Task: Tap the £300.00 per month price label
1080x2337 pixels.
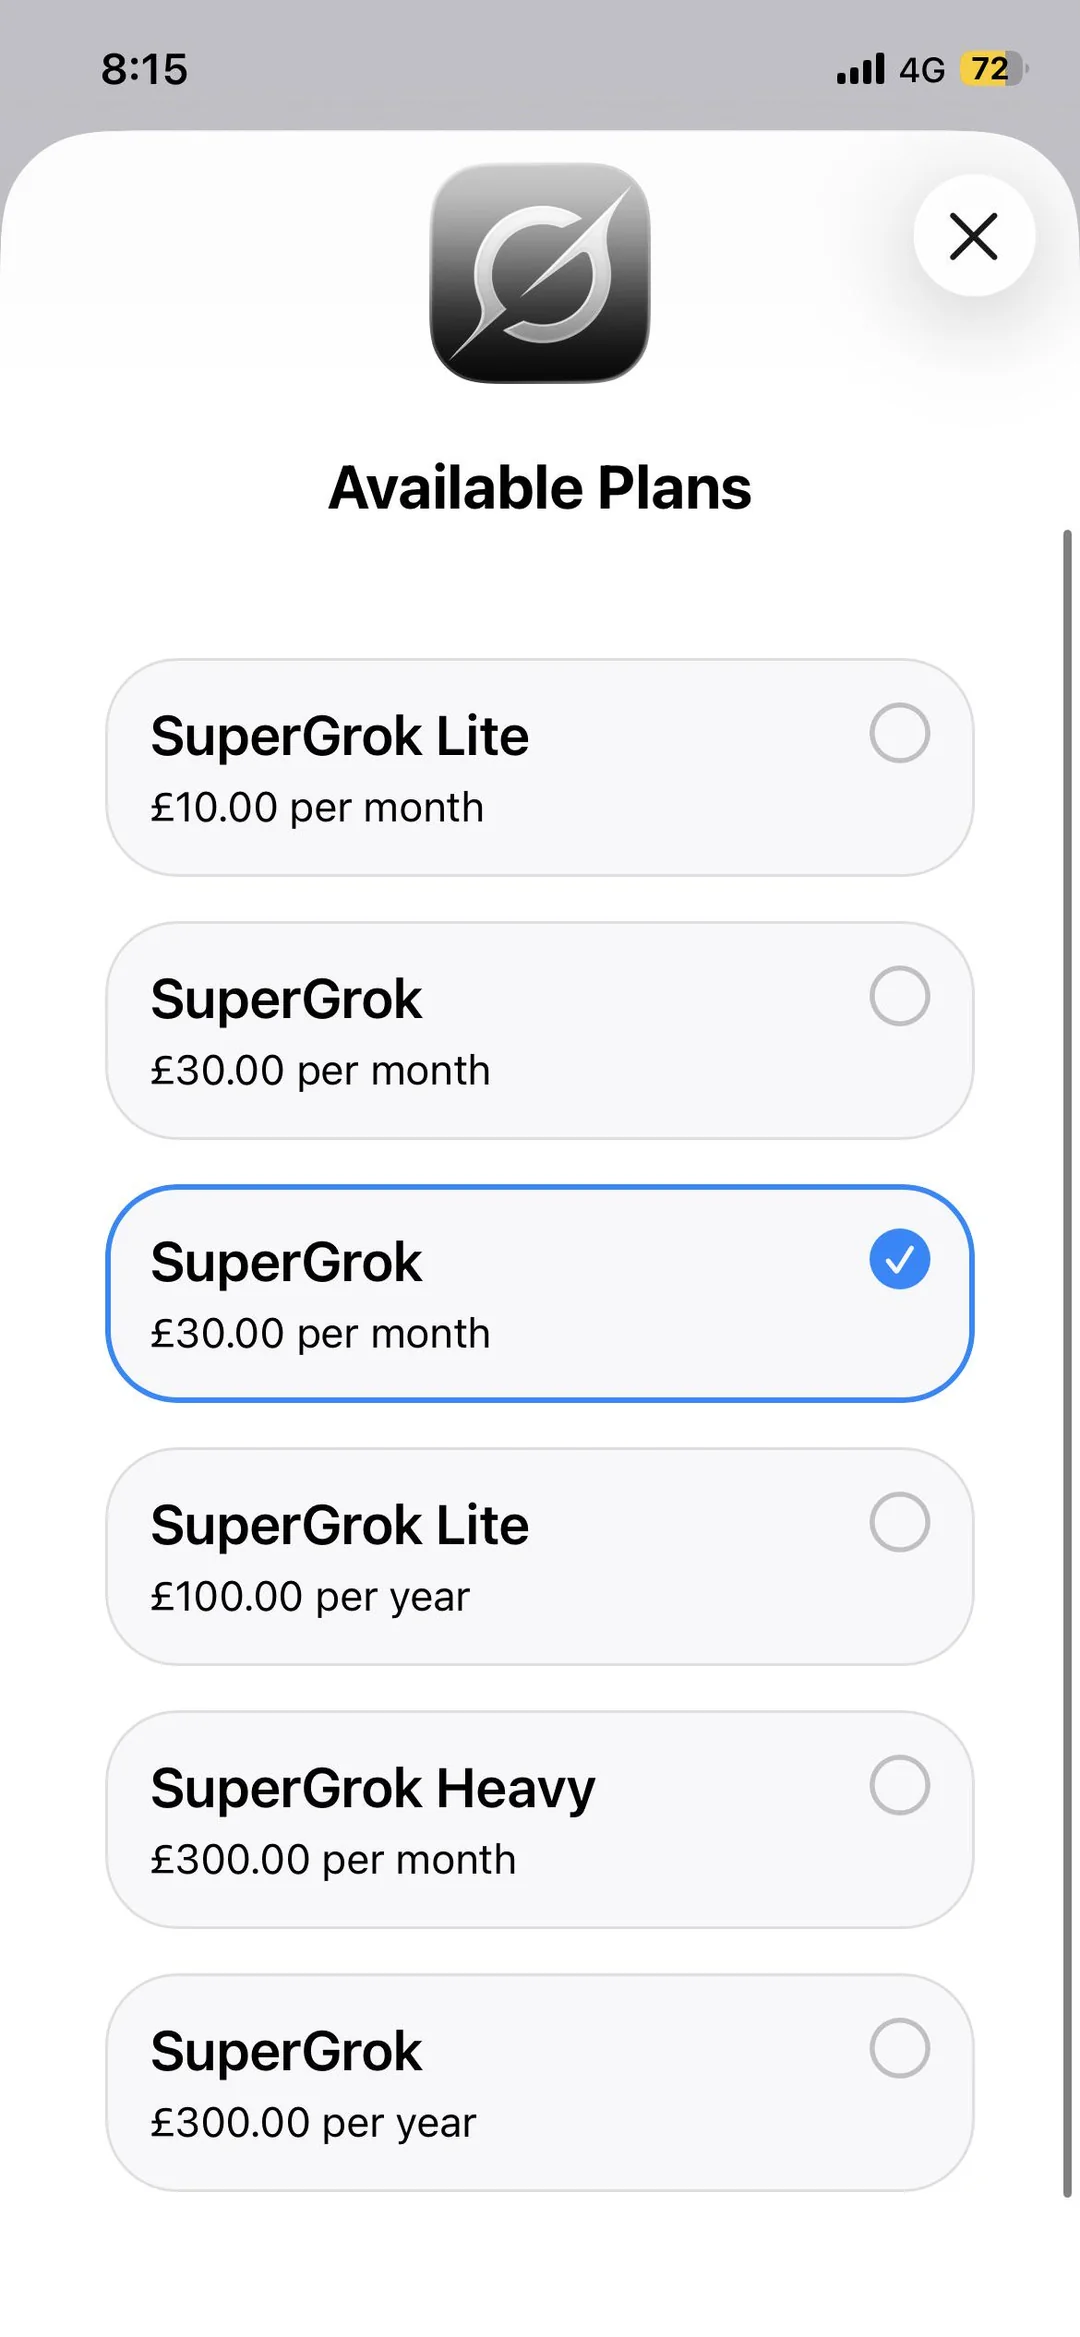Action: click(333, 1859)
